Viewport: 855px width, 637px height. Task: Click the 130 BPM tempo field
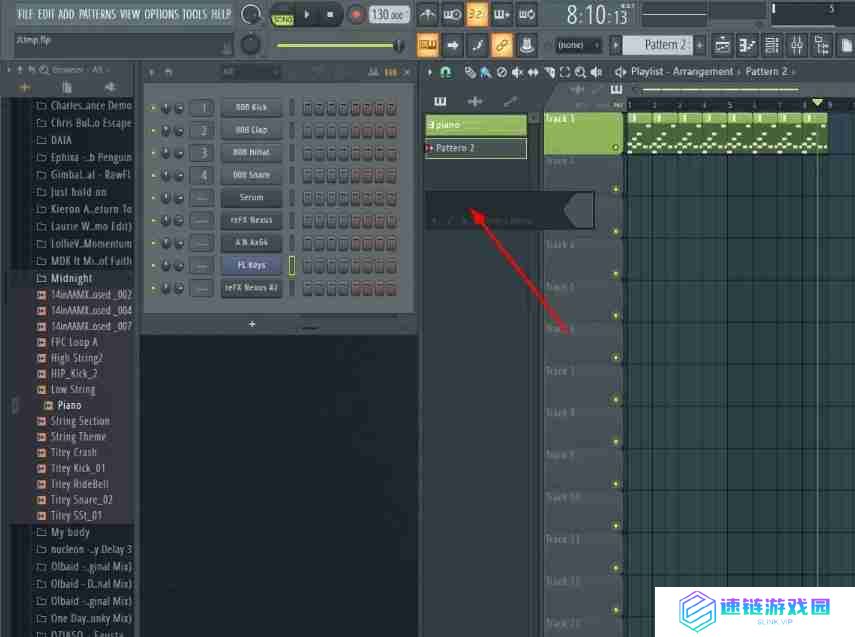click(x=387, y=14)
